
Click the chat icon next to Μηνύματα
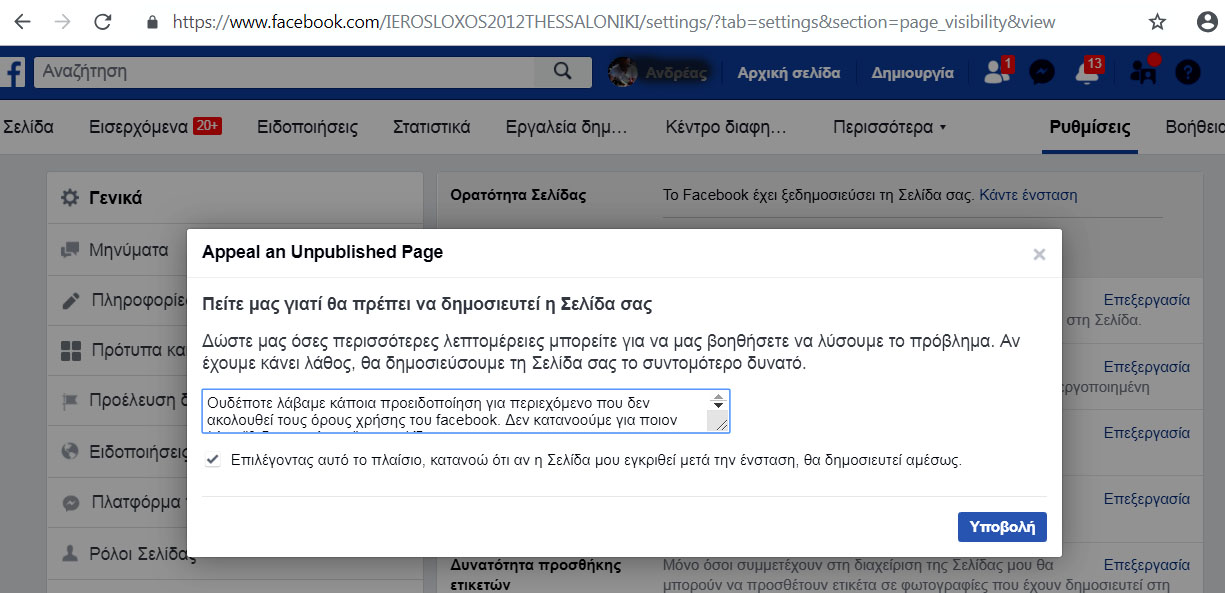[70, 250]
